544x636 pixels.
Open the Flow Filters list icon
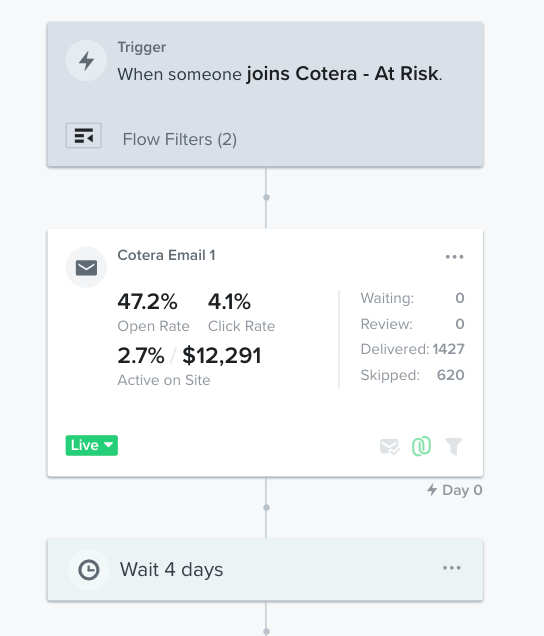tap(84, 135)
